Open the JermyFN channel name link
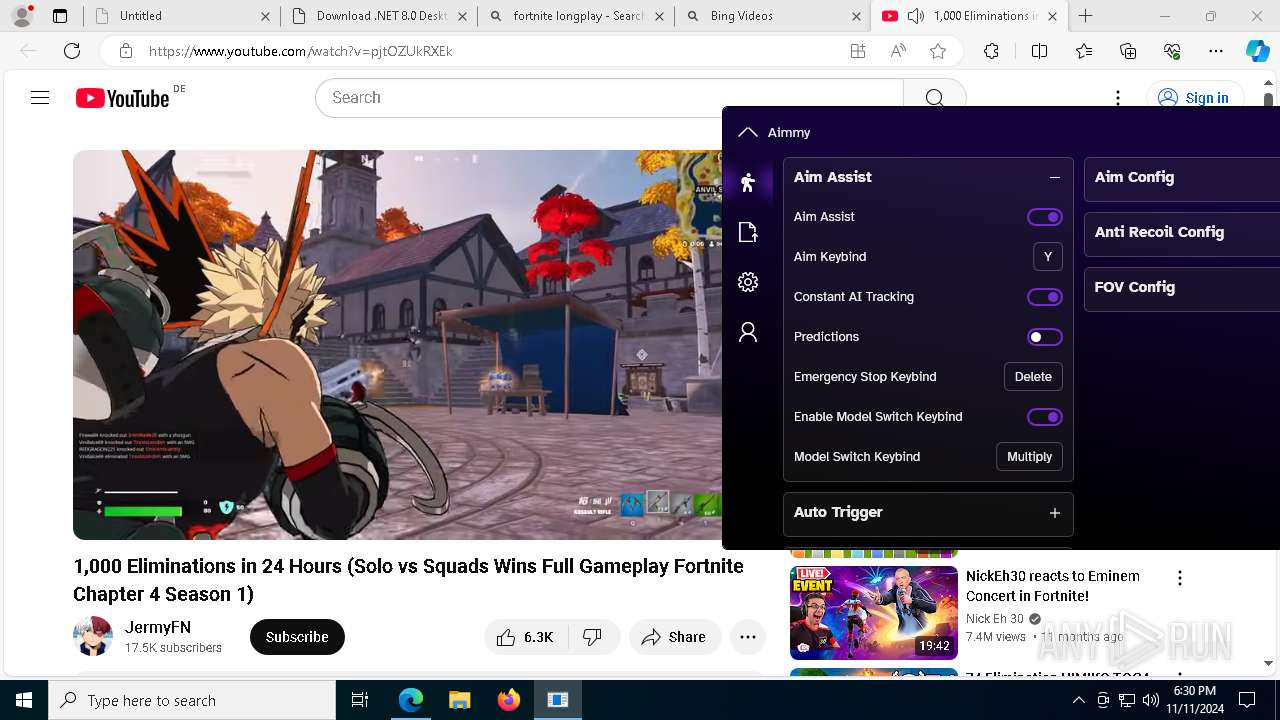 [x=158, y=627]
